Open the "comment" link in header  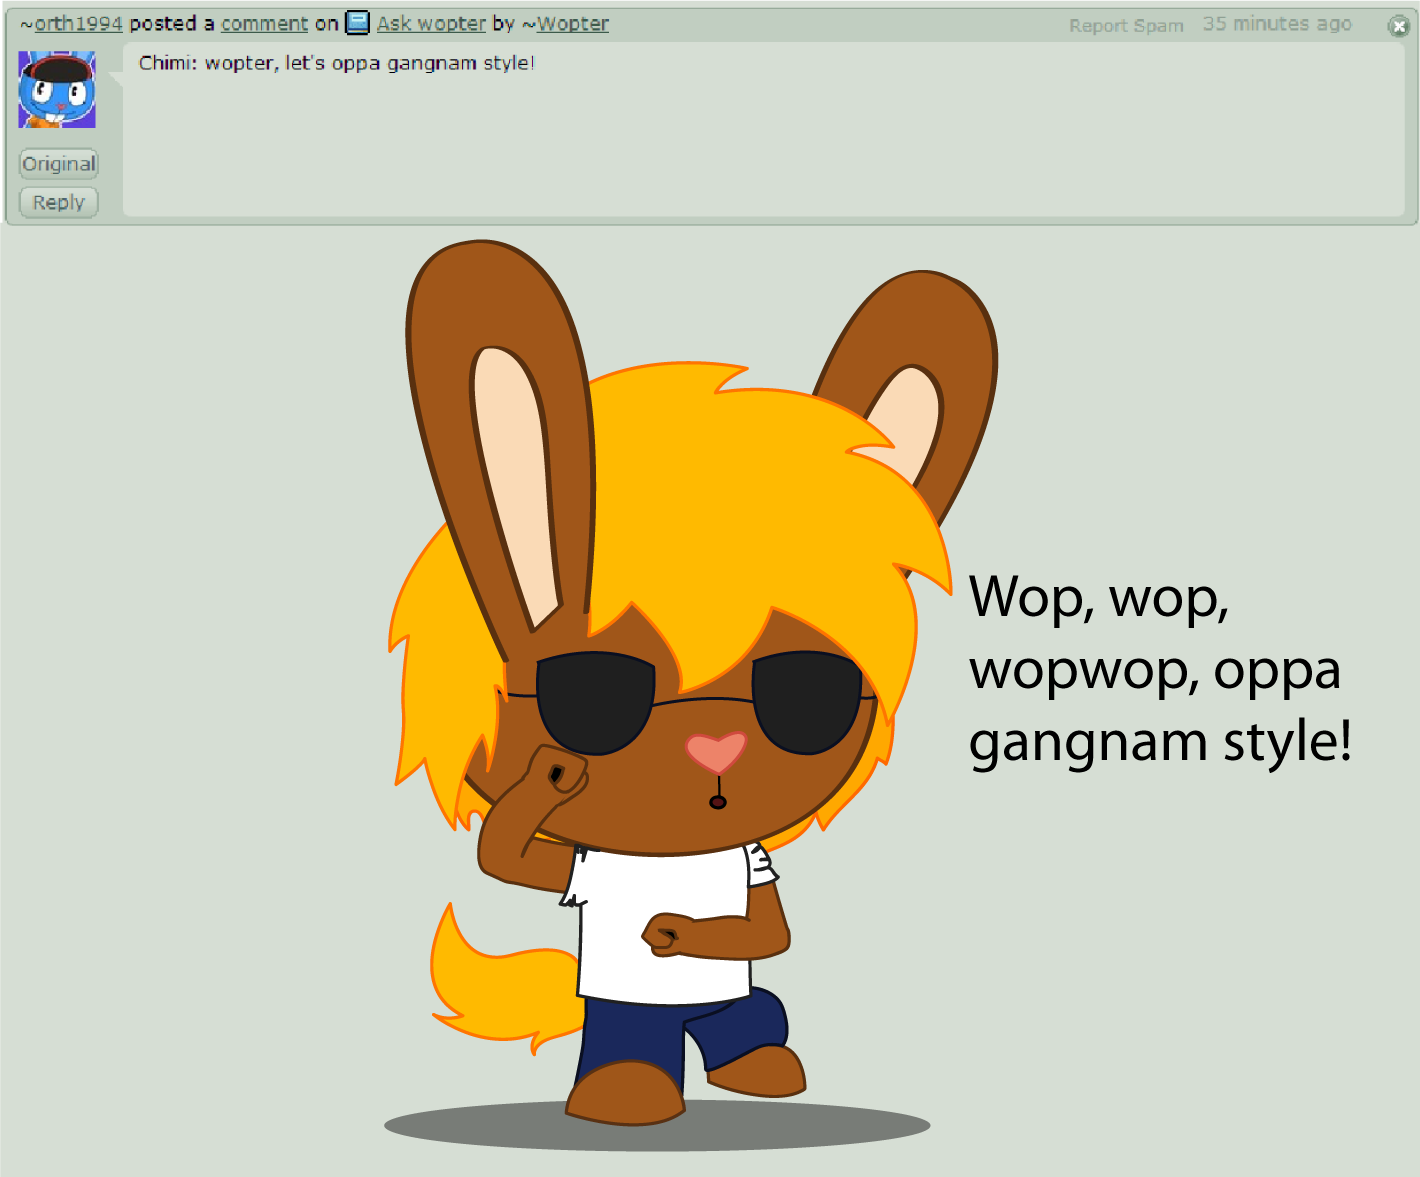tap(265, 24)
